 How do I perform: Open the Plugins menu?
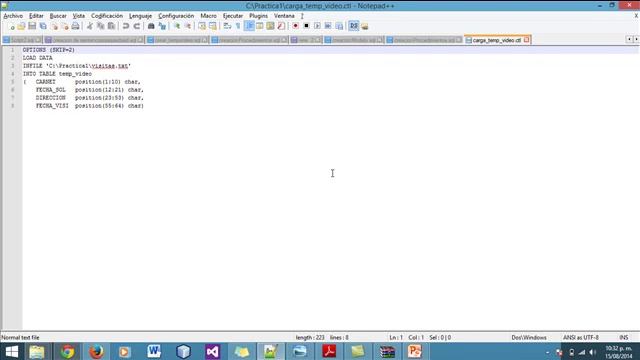[x=258, y=16]
